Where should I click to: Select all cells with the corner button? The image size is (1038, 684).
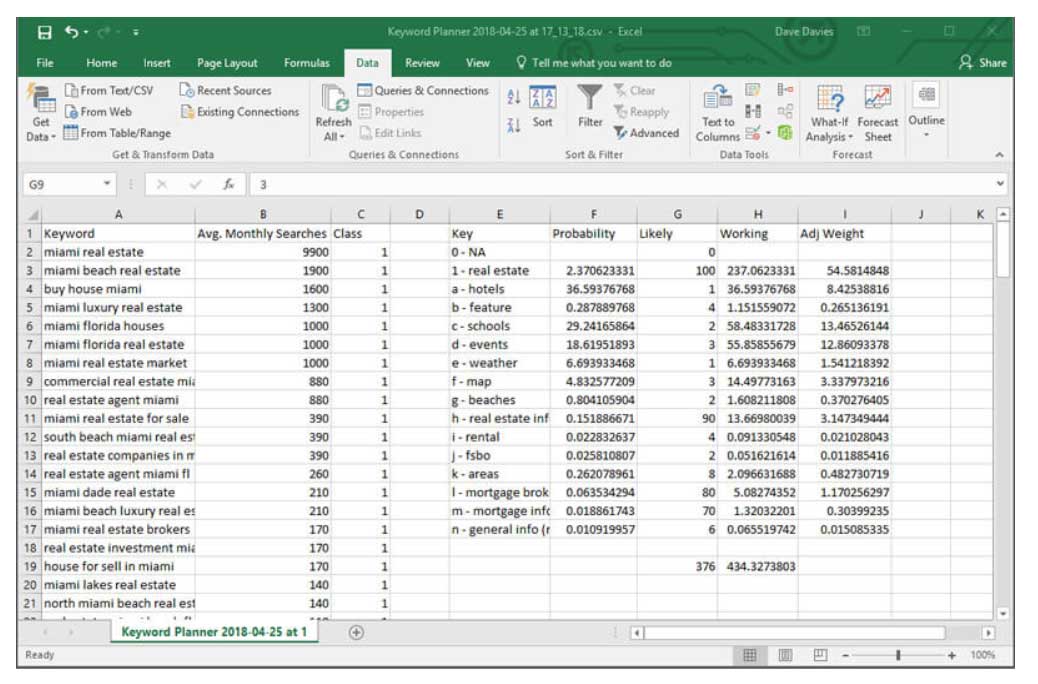pos(32,215)
